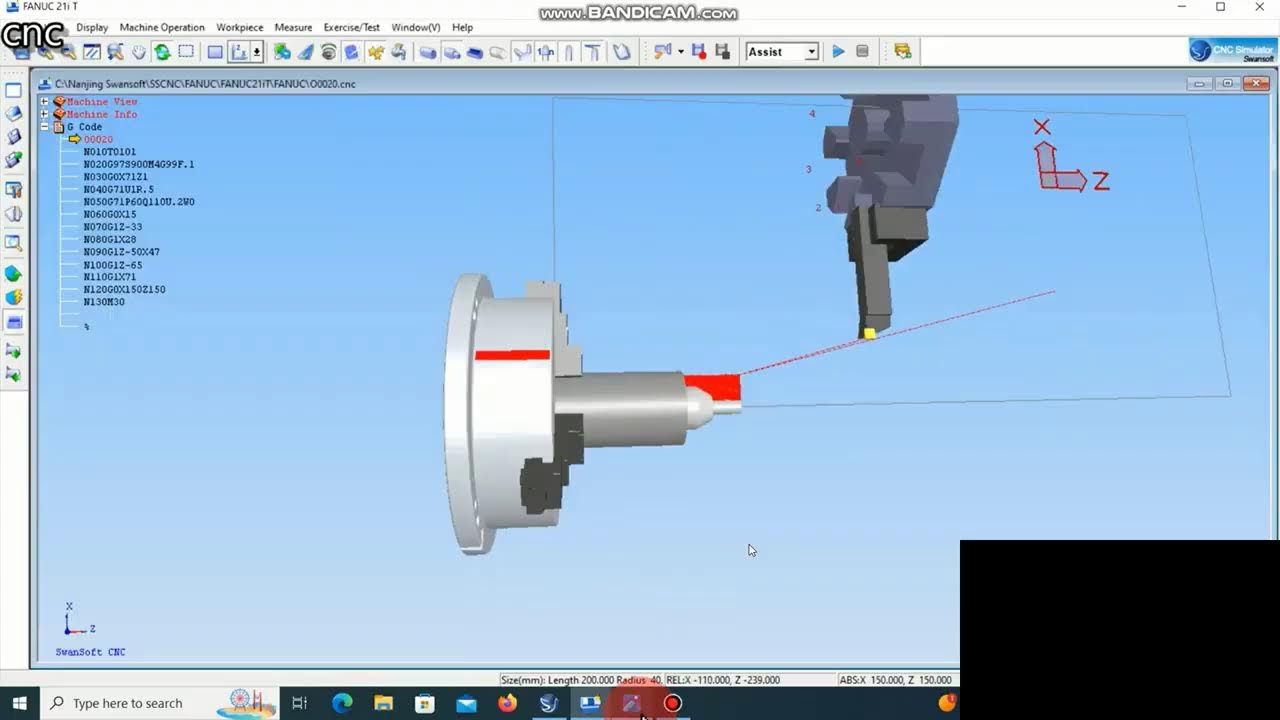Open the Help menu
The height and width of the screenshot is (720, 1280).
pyautogui.click(x=462, y=27)
